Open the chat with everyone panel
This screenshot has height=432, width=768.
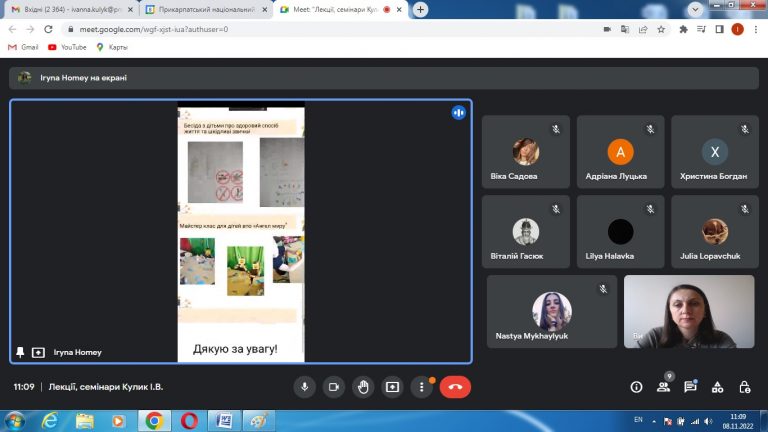pos(691,387)
